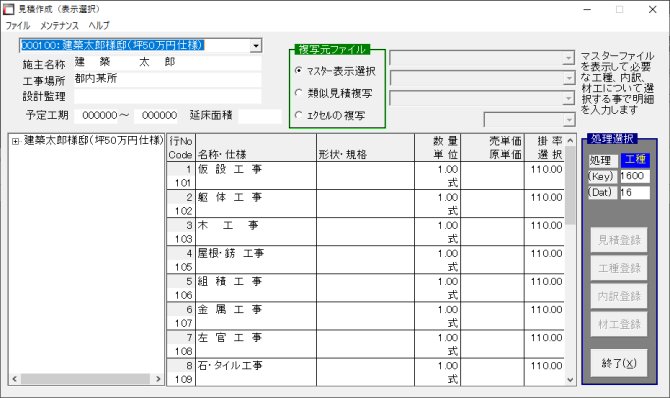Click the (Key) field showing 1600
The width and height of the screenshot is (670, 398).
point(635,176)
